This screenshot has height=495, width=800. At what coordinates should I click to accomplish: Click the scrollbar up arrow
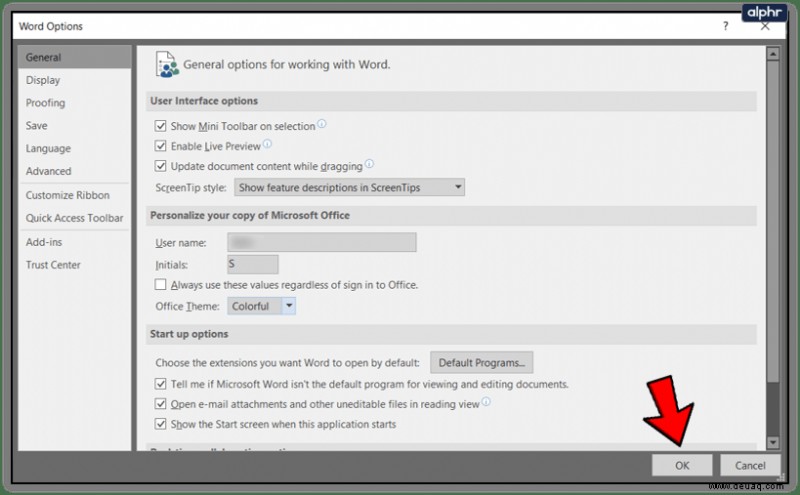(x=773, y=54)
